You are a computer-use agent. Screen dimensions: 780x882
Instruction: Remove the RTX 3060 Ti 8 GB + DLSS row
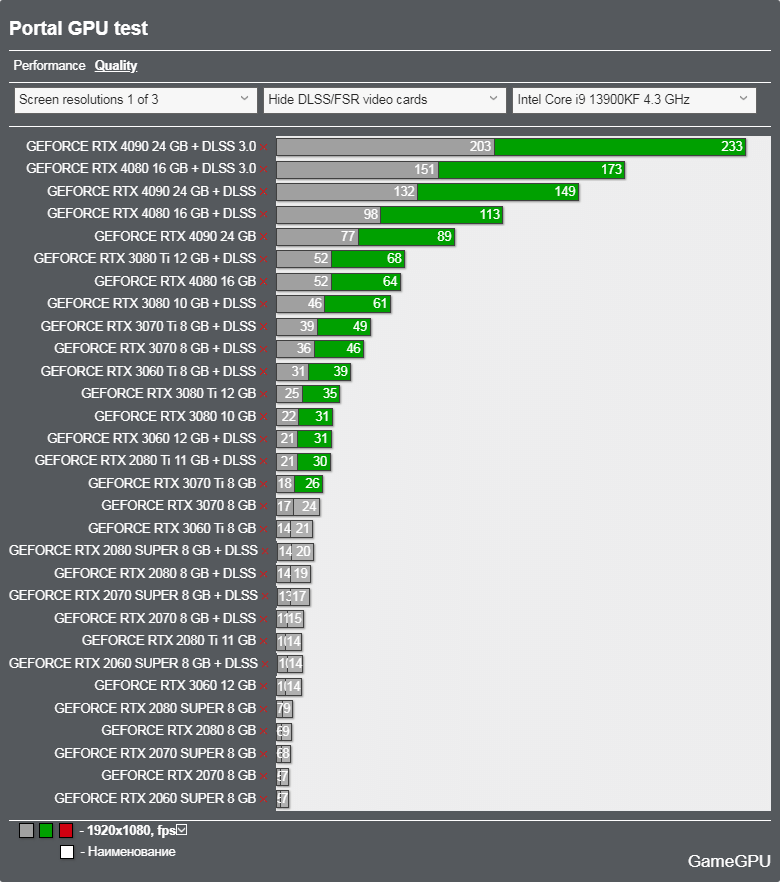point(264,372)
